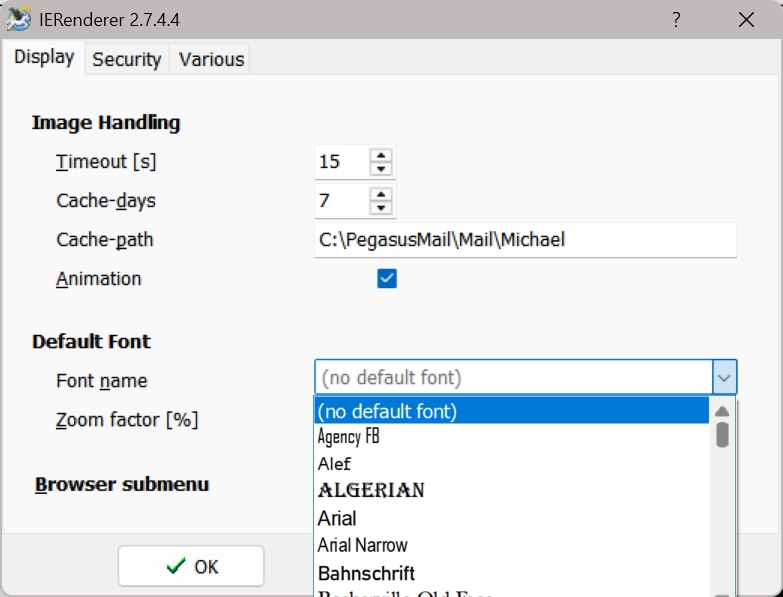Click the font list scrollbar up arrow
The width and height of the screenshot is (783, 597).
pyautogui.click(x=722, y=411)
